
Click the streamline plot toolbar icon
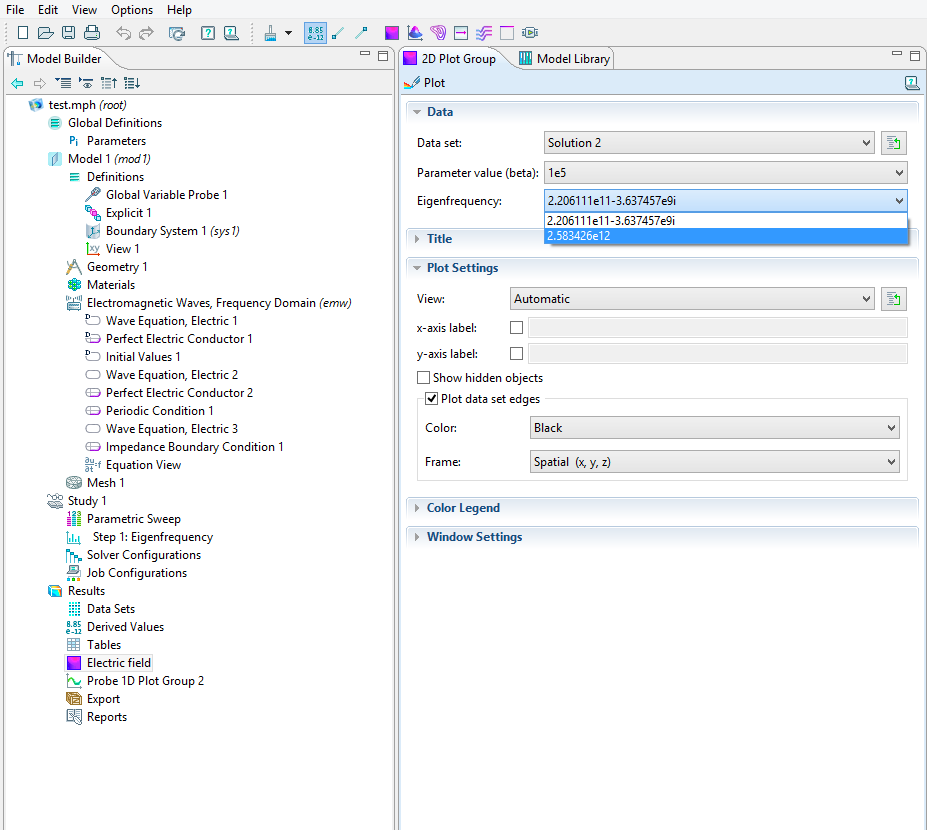(484, 33)
